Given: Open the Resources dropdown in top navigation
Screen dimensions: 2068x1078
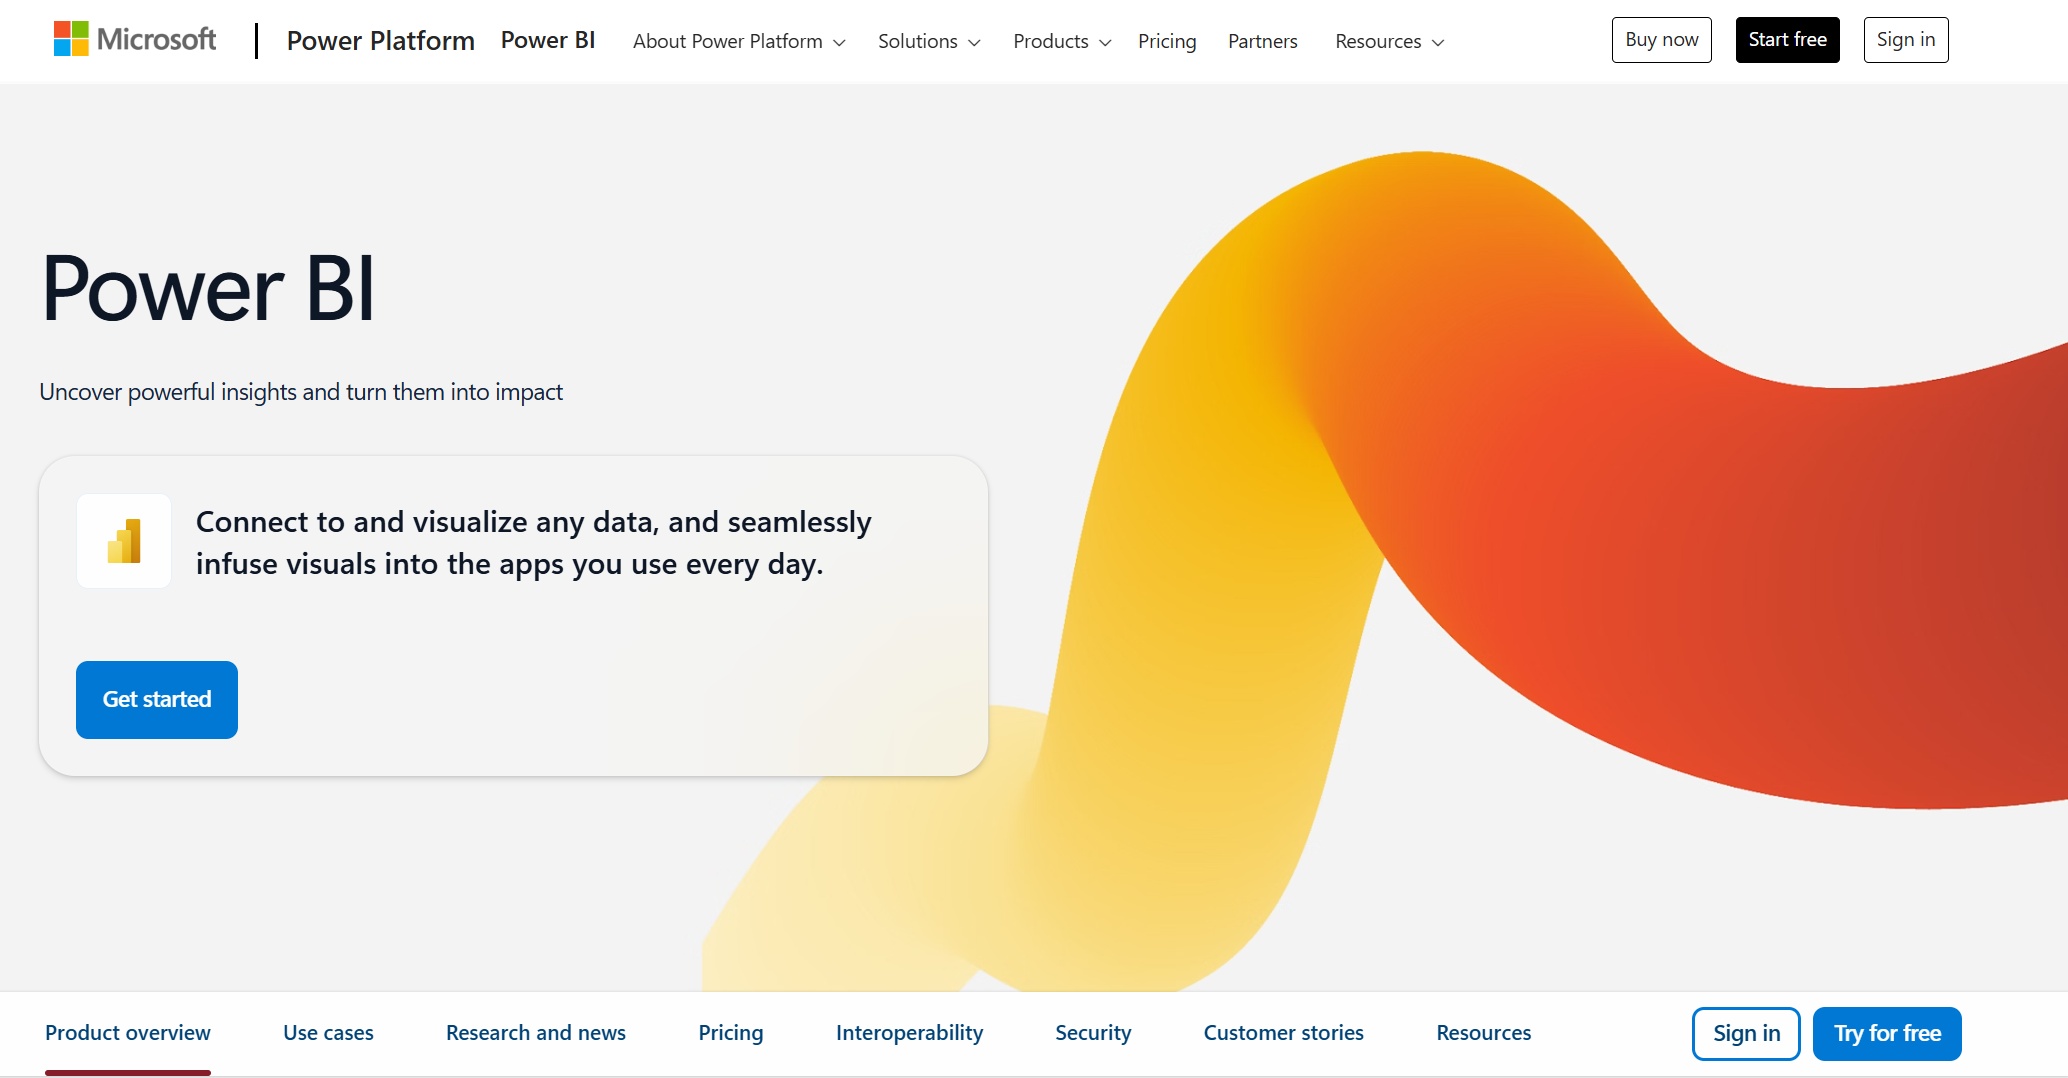Looking at the screenshot, I should 1388,41.
